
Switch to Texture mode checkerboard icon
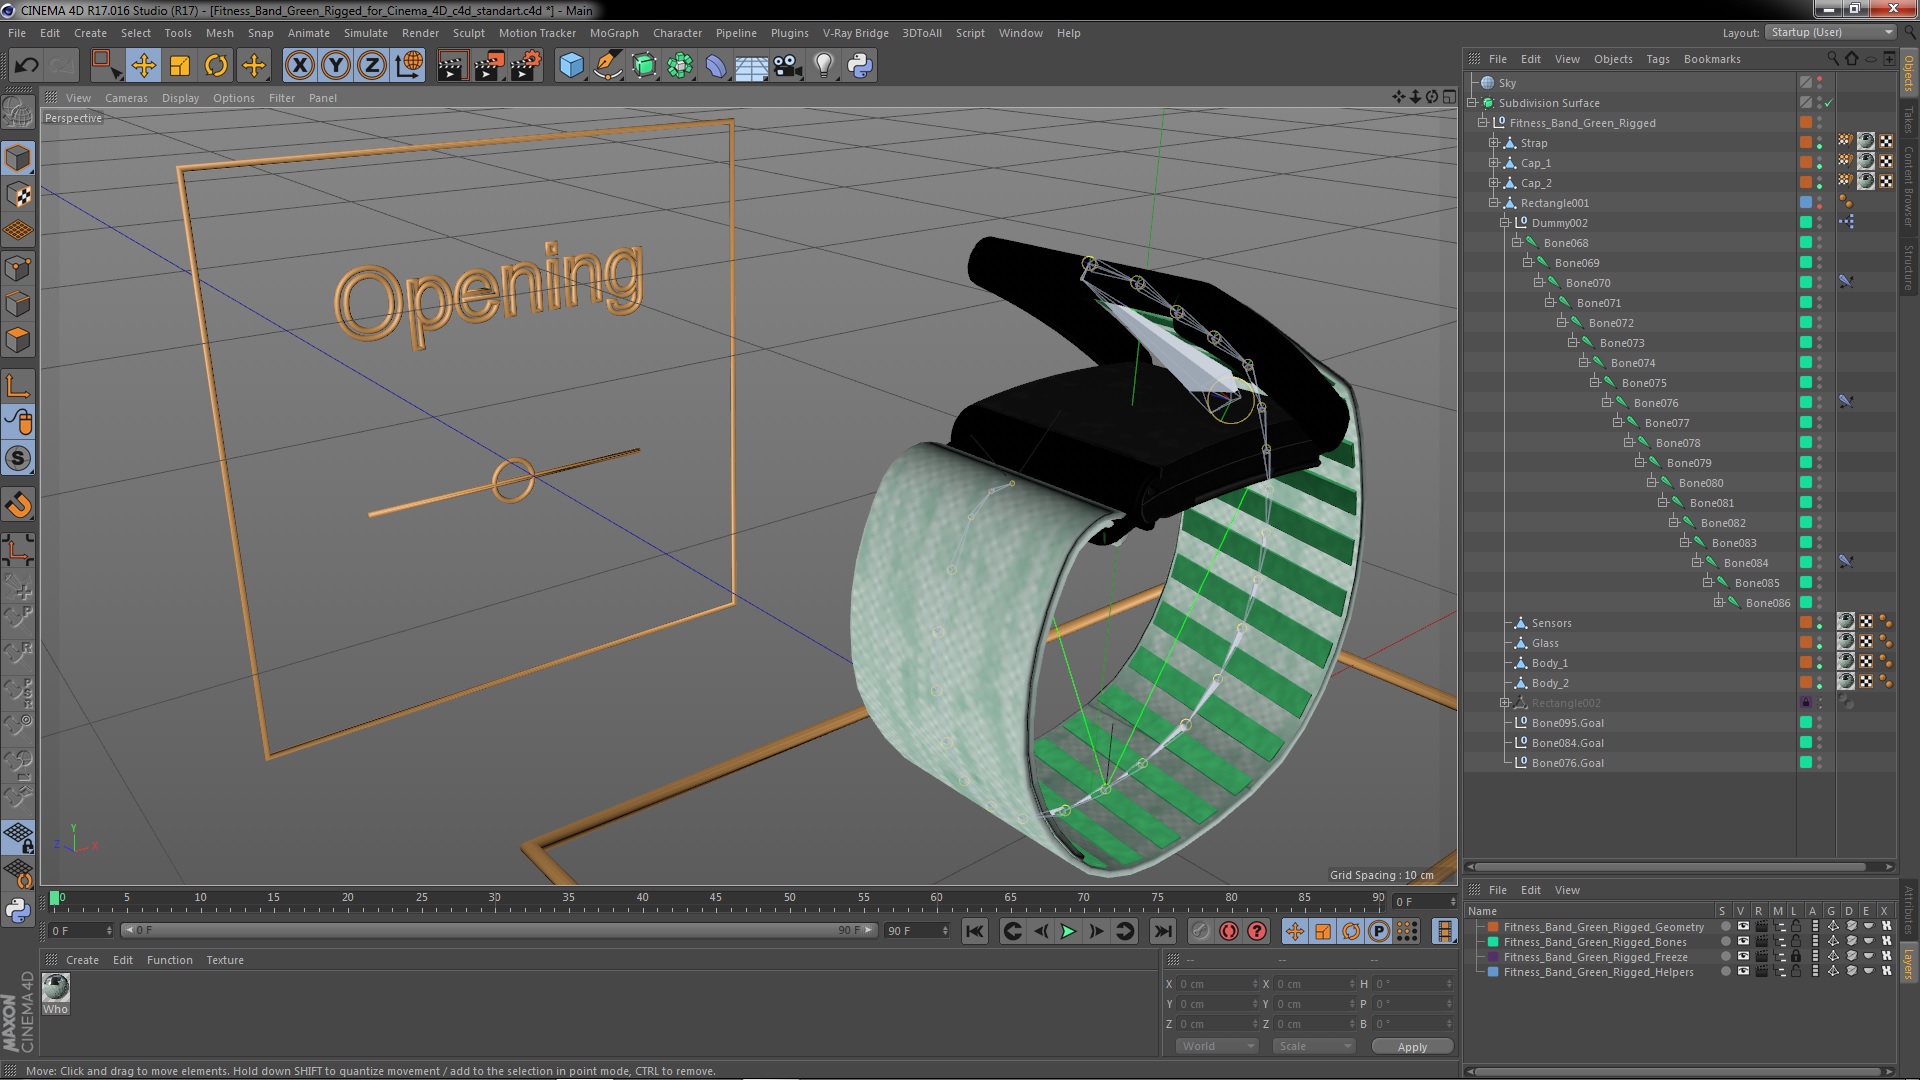tap(18, 194)
